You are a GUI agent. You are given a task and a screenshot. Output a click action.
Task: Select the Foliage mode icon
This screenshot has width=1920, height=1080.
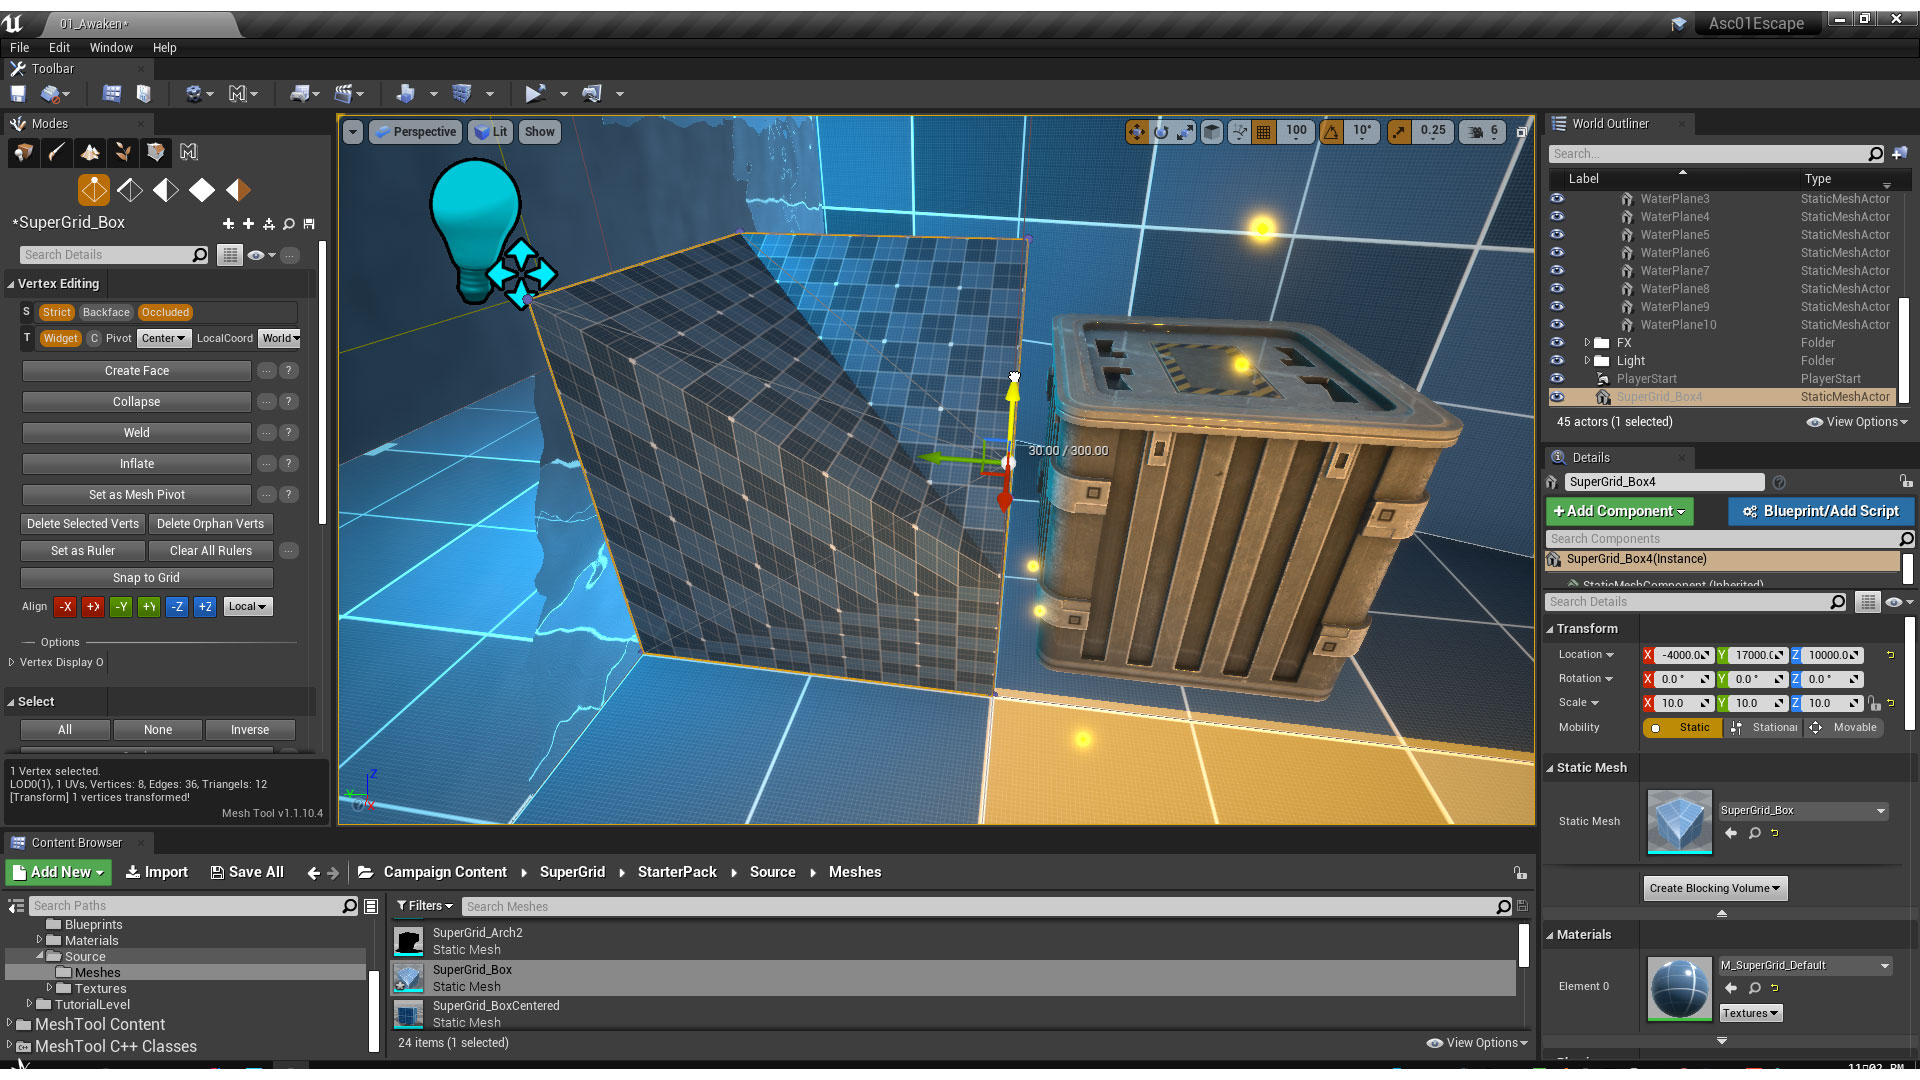pos(123,152)
